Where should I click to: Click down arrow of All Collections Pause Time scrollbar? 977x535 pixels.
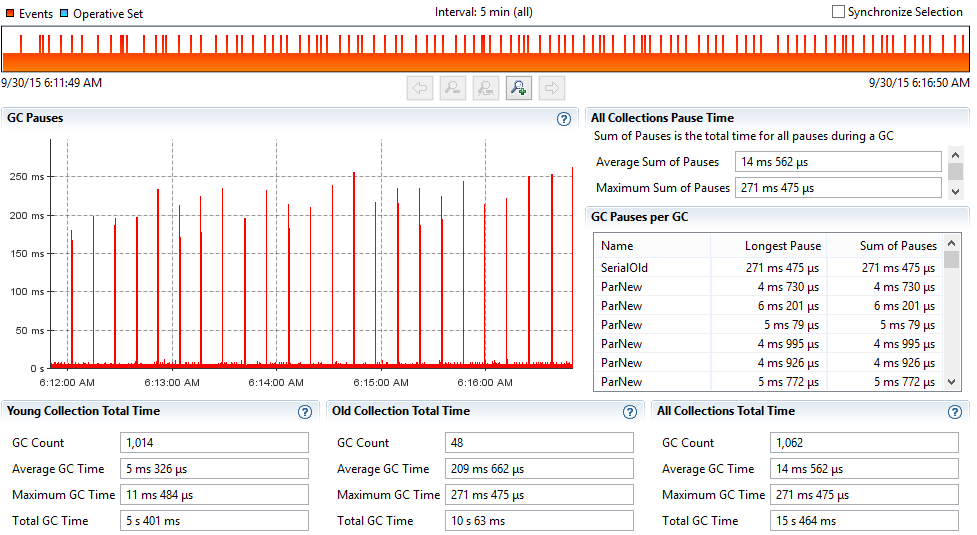(956, 192)
